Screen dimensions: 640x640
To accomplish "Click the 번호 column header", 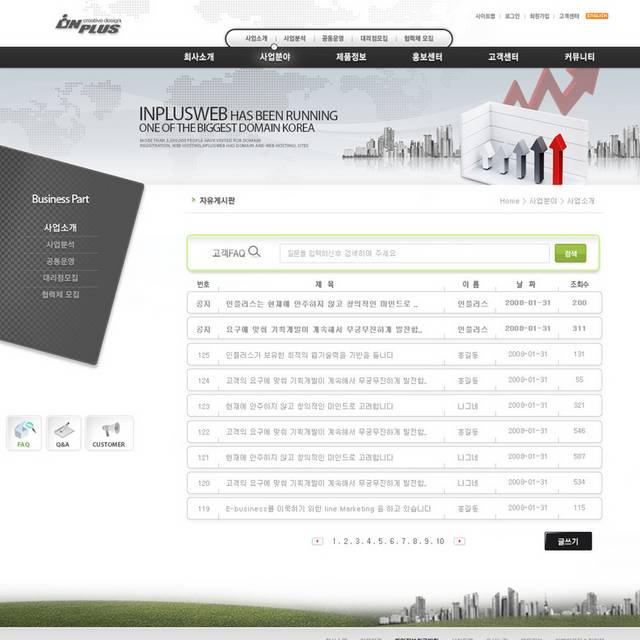I will 203,284.
